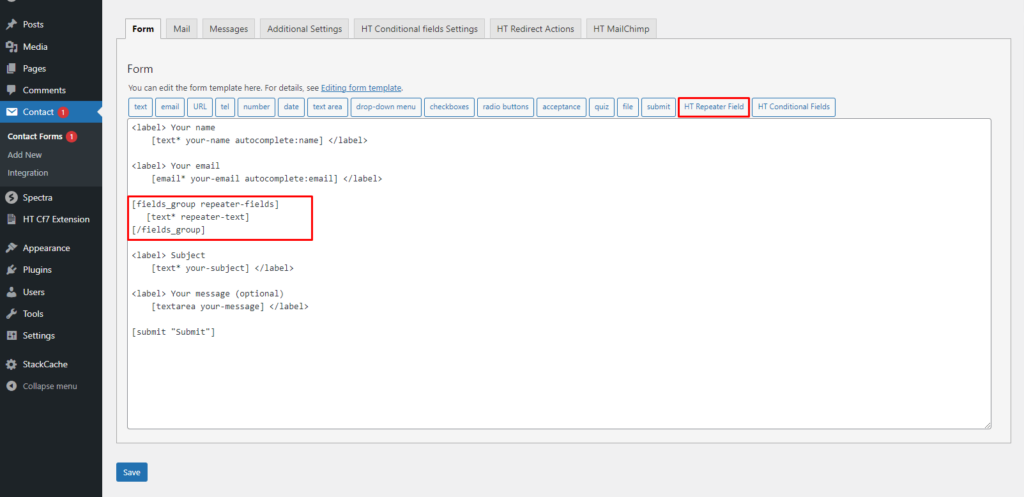Screen dimensions: 1024x497
Task: Save the contact form
Action: click(131, 471)
